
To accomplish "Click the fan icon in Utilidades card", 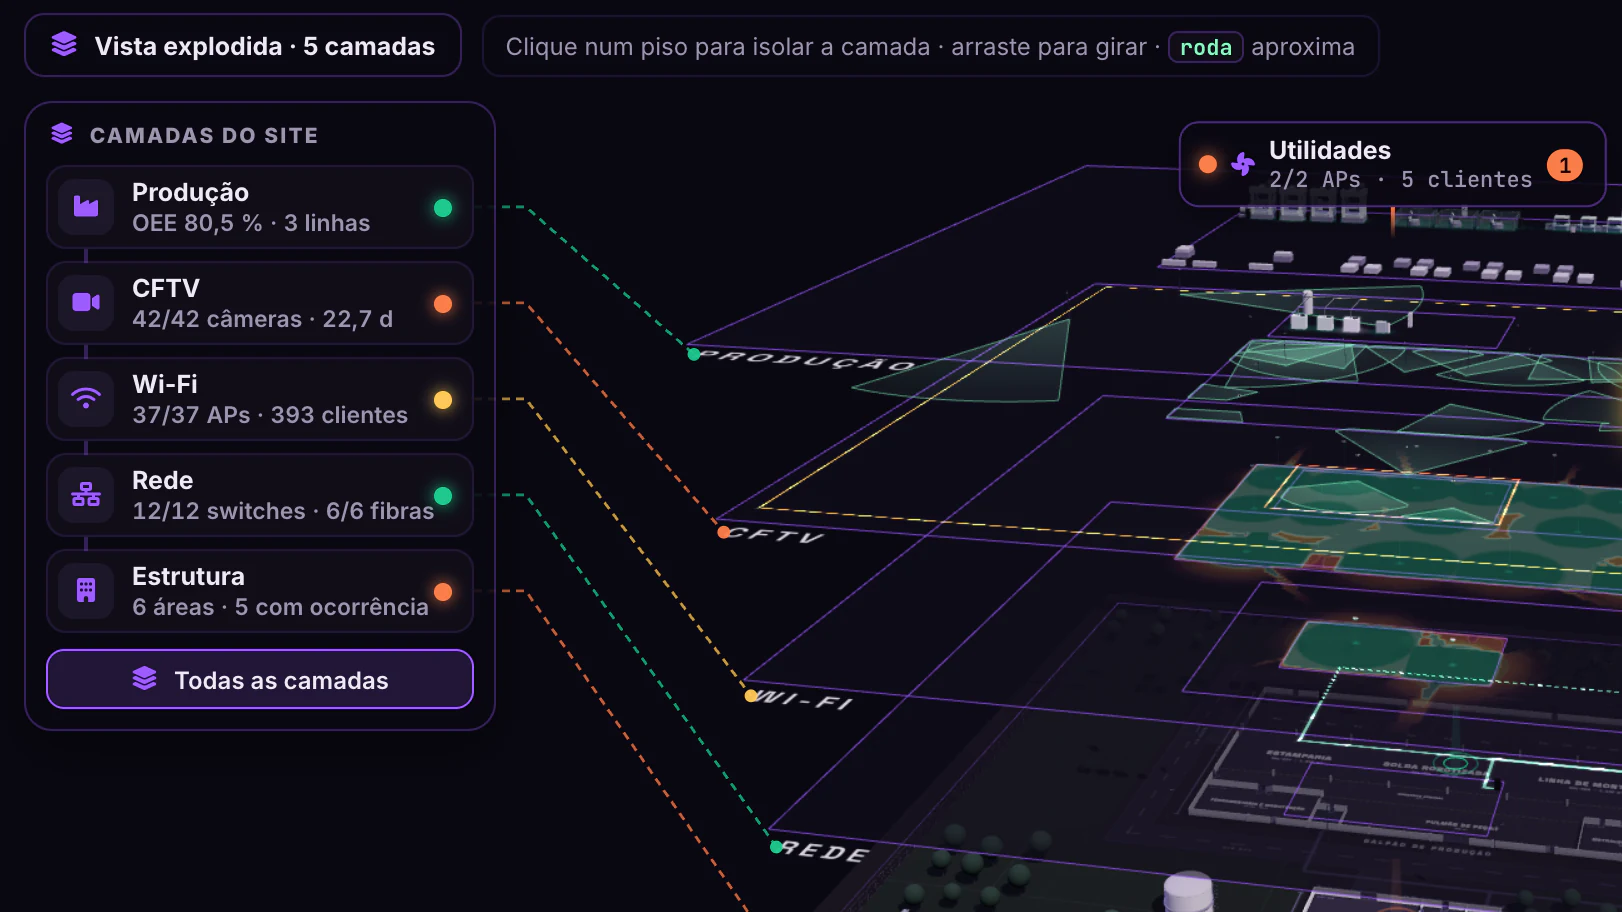I will [1243, 164].
